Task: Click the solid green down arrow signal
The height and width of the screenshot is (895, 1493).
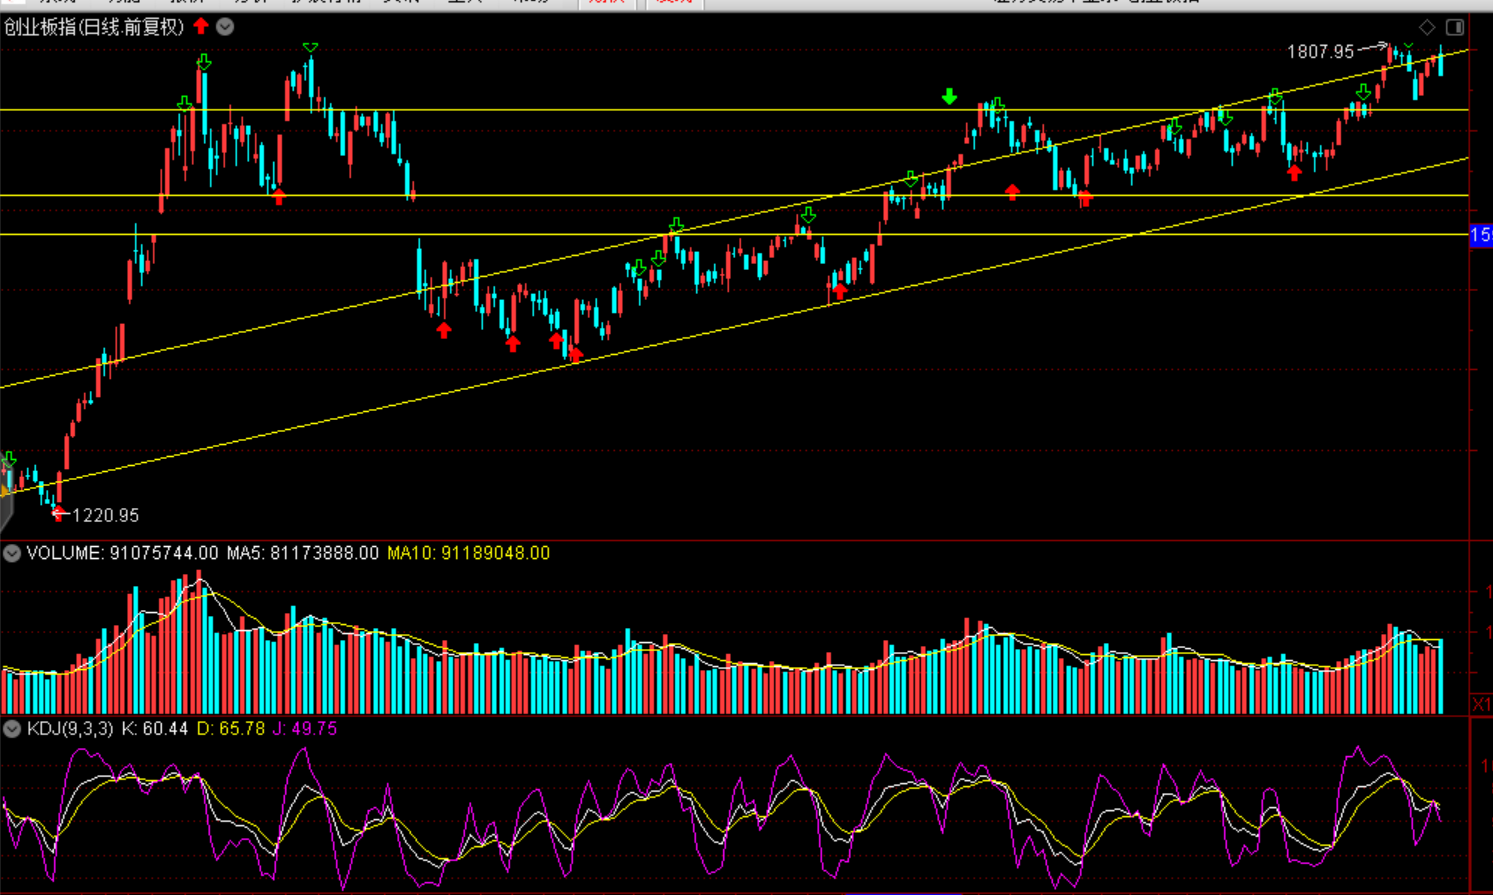Action: click(x=949, y=97)
